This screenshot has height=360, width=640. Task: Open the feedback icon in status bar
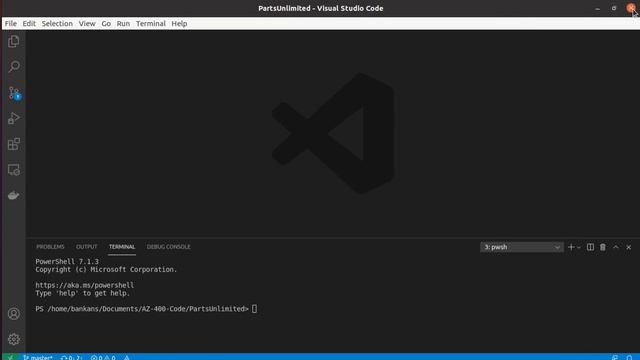(x=615, y=357)
